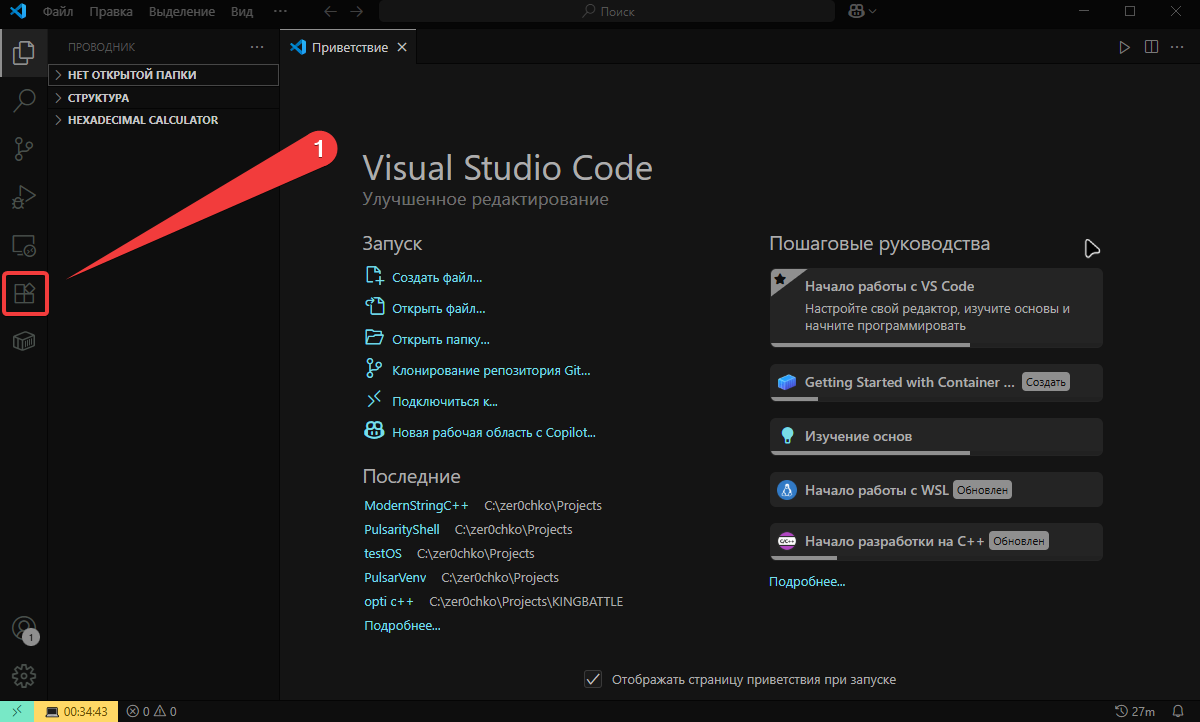
Task: Expand the 'Нет открытой папки' section
Action: click(x=132, y=75)
